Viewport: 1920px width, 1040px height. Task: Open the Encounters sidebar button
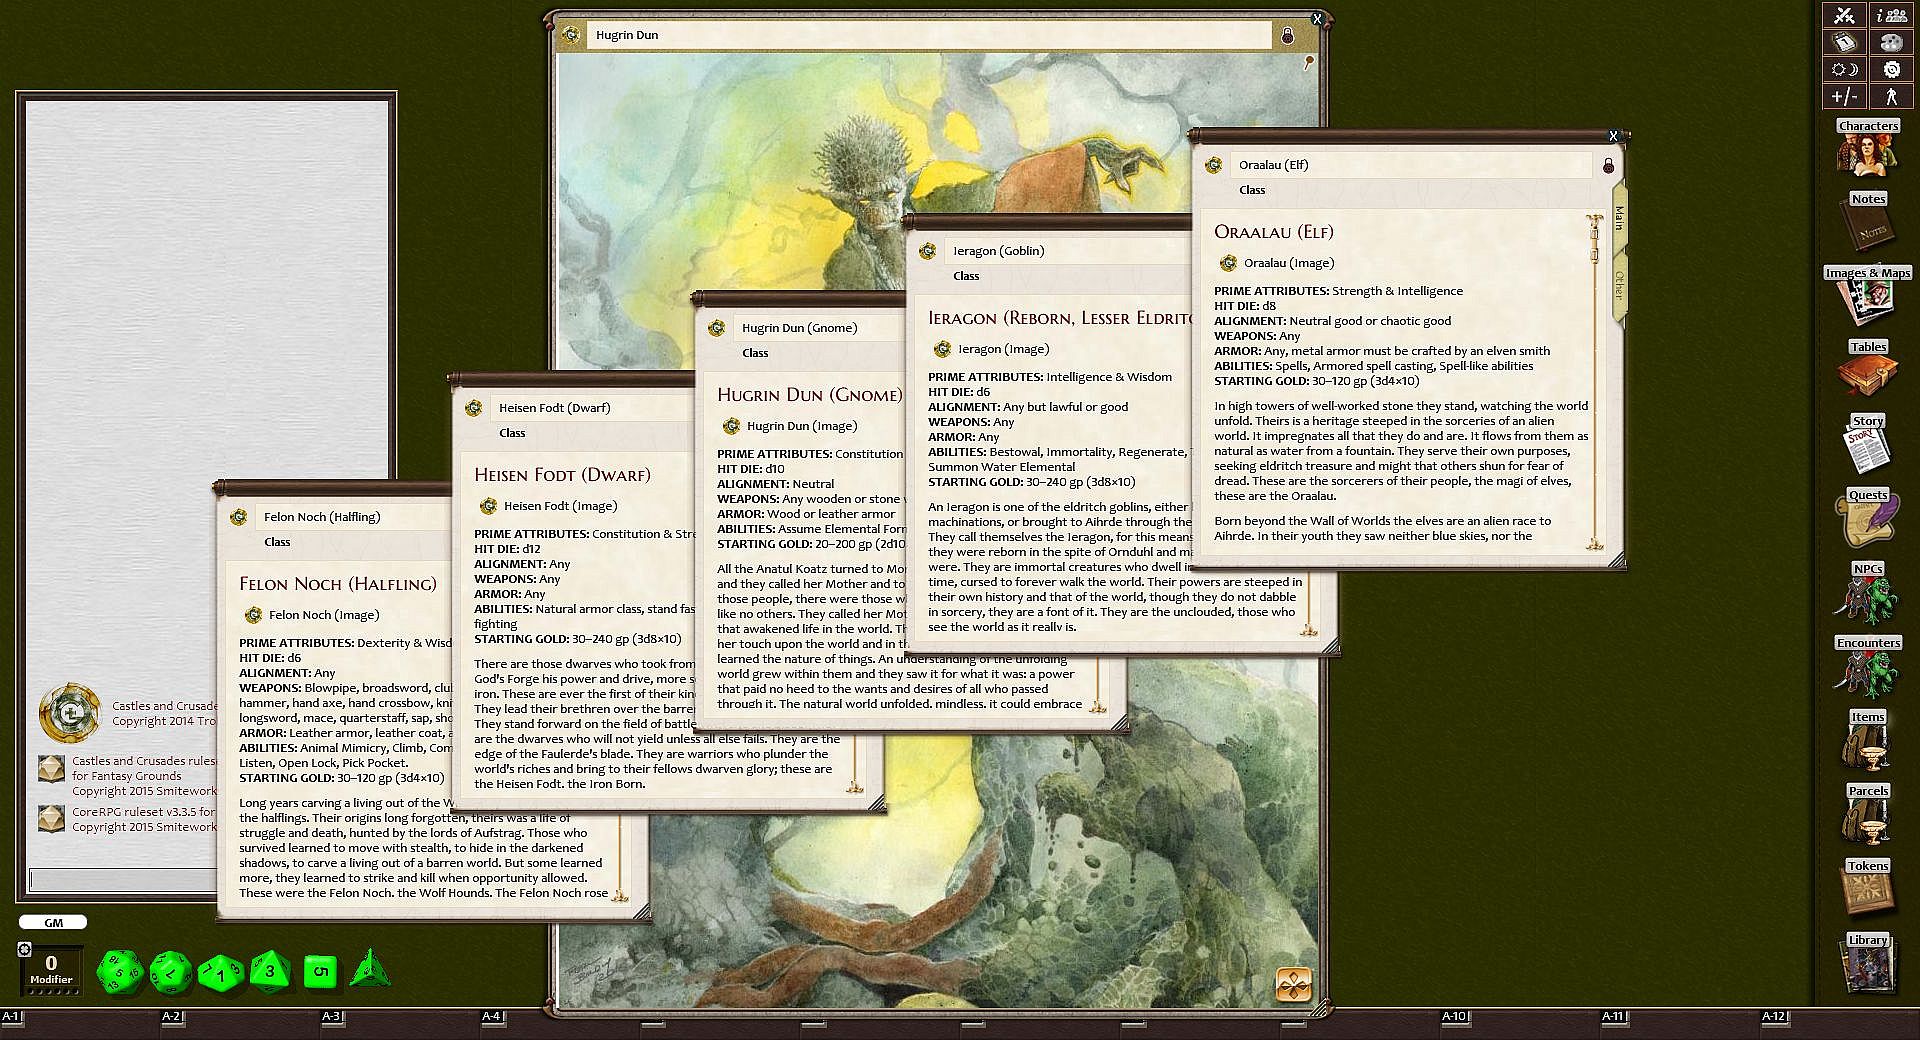(x=1867, y=666)
